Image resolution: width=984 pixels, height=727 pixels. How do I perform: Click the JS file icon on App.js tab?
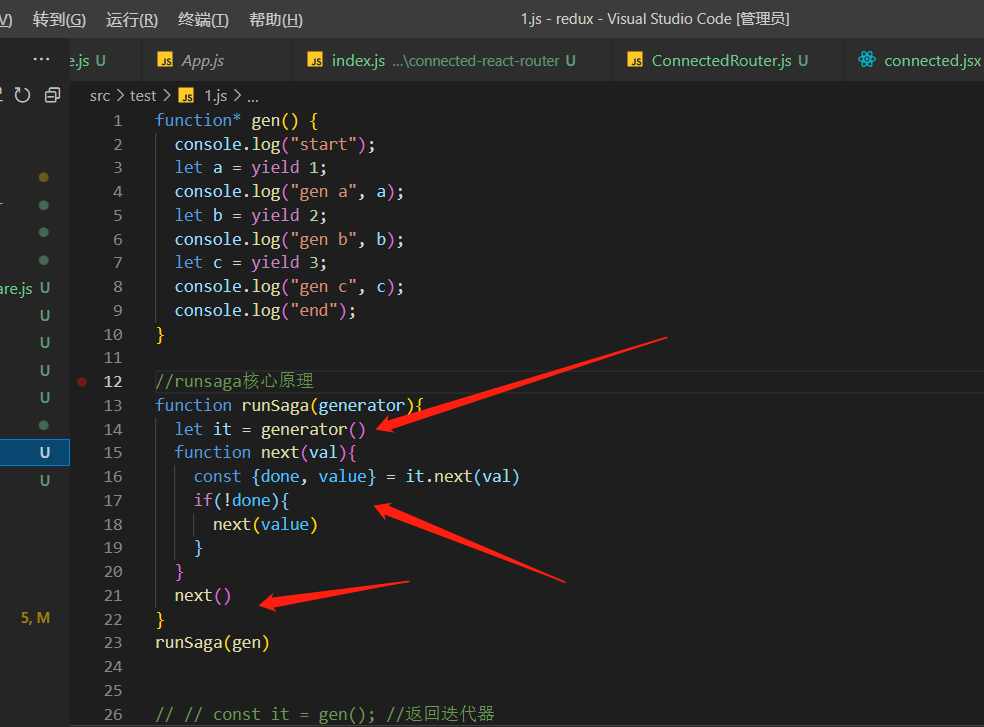(165, 60)
